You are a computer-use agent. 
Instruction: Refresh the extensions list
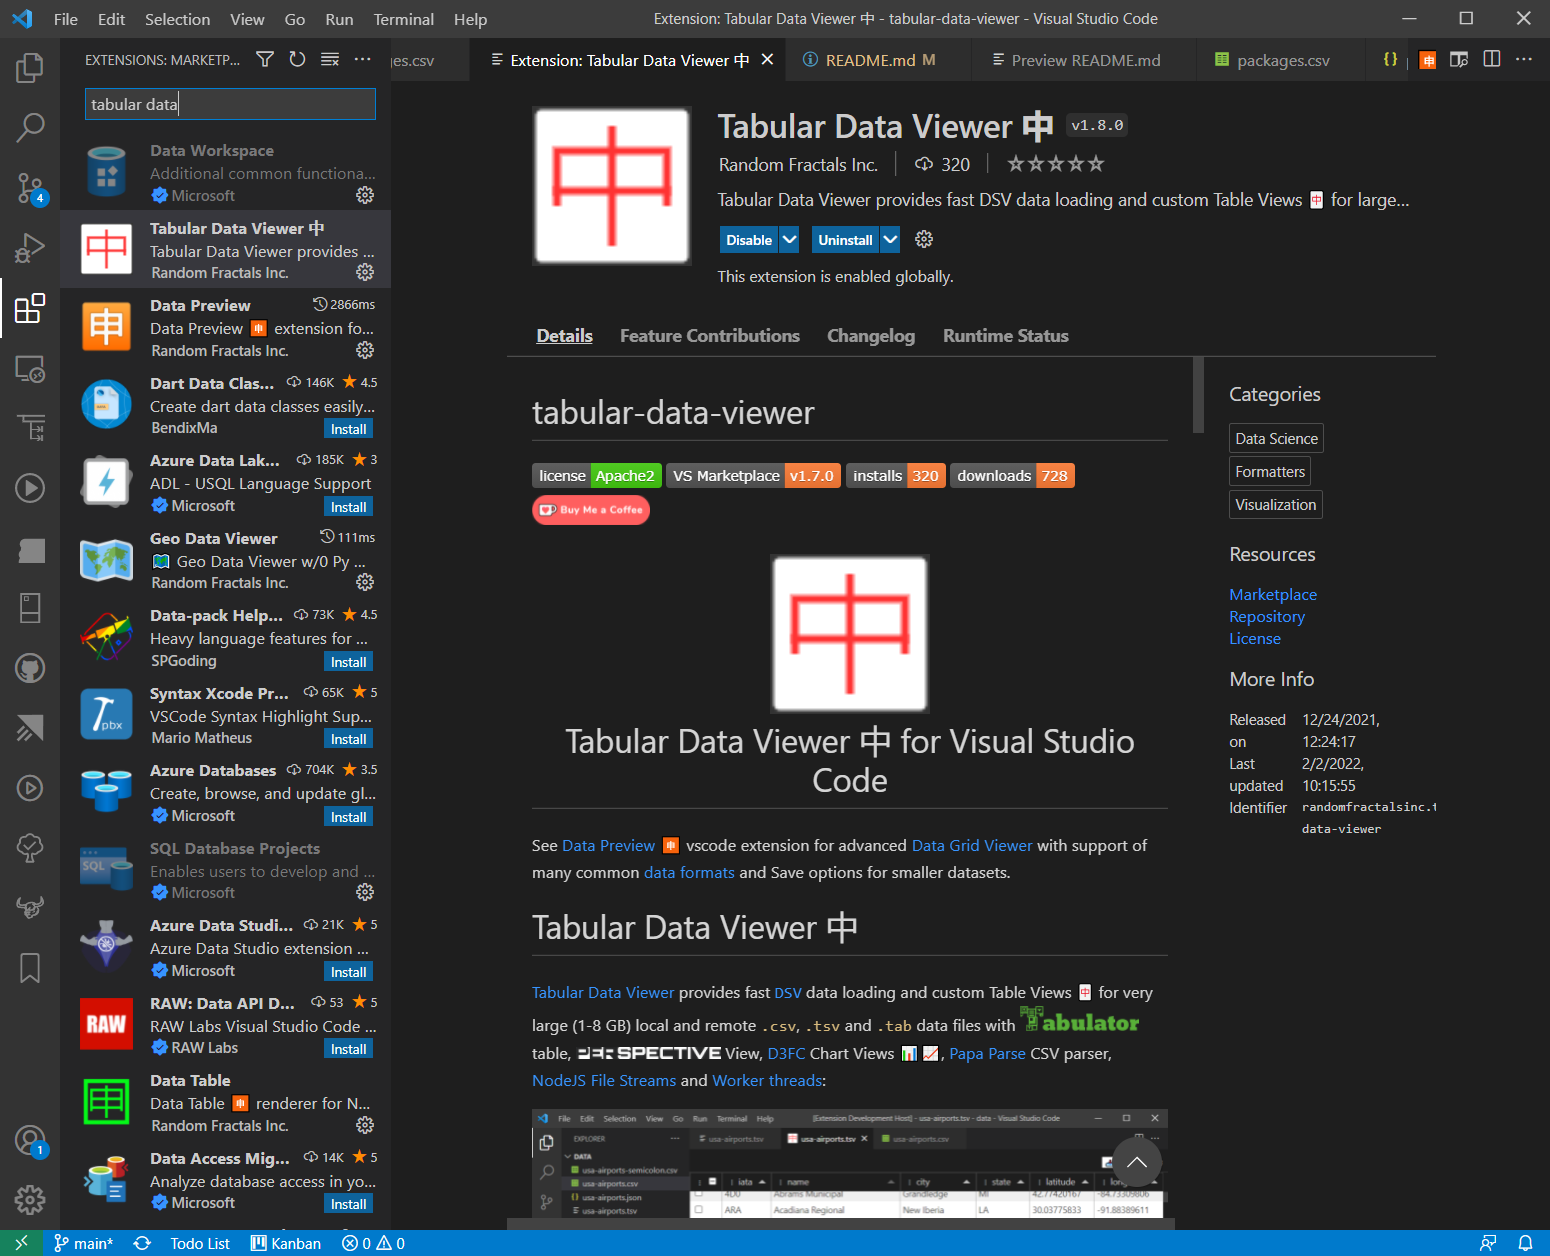point(297,60)
